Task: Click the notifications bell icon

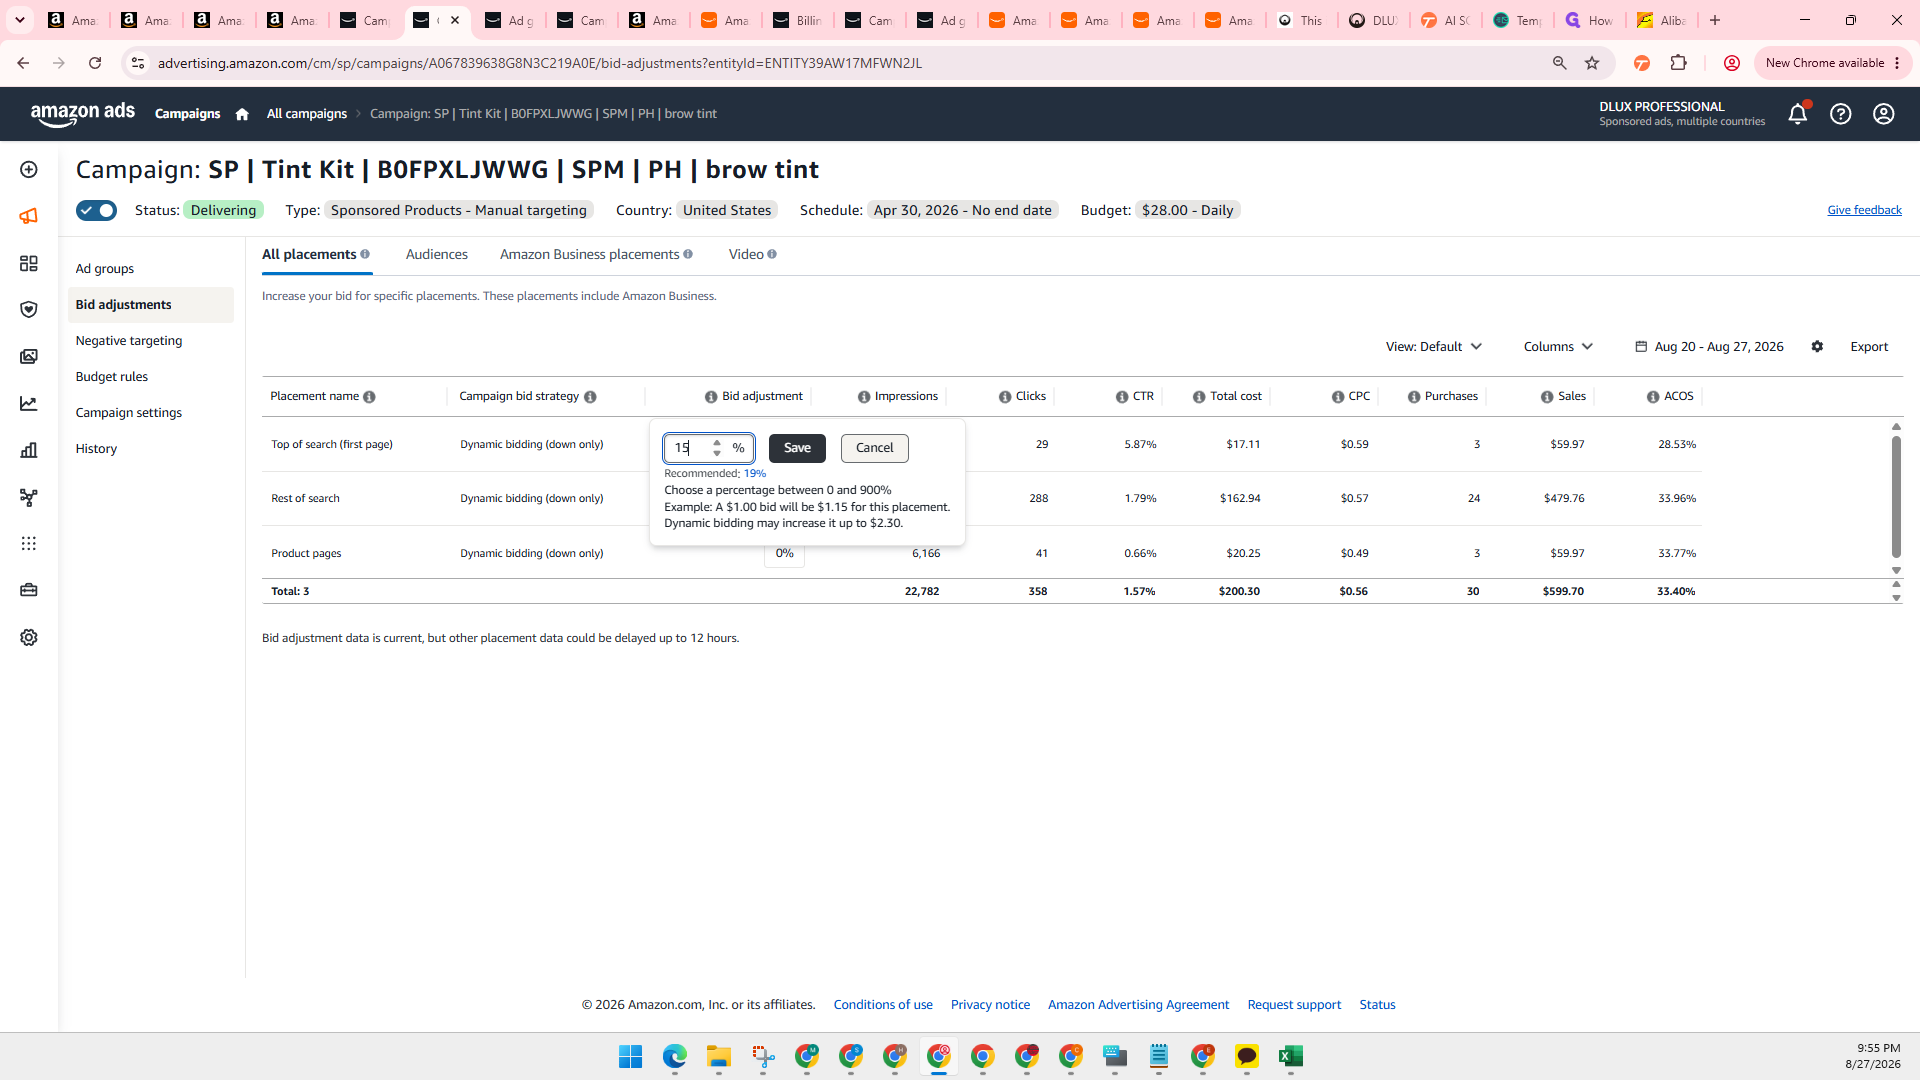Action: click(1797, 114)
